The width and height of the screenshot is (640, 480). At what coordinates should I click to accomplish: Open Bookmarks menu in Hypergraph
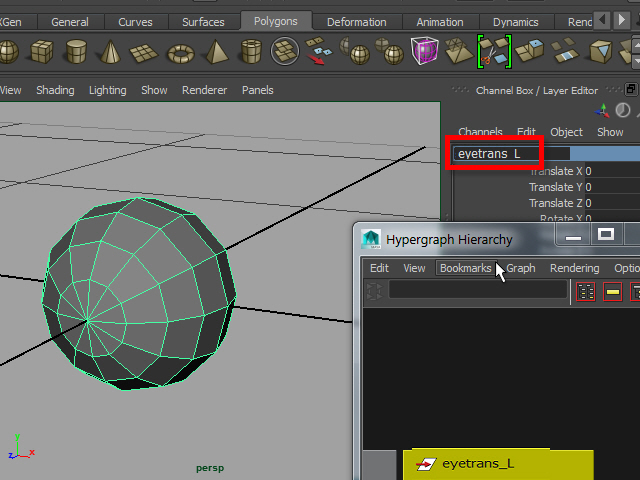point(465,268)
